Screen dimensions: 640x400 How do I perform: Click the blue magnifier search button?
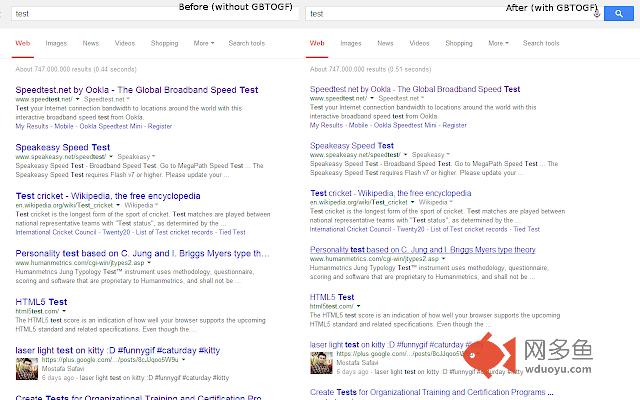tap(618, 13)
